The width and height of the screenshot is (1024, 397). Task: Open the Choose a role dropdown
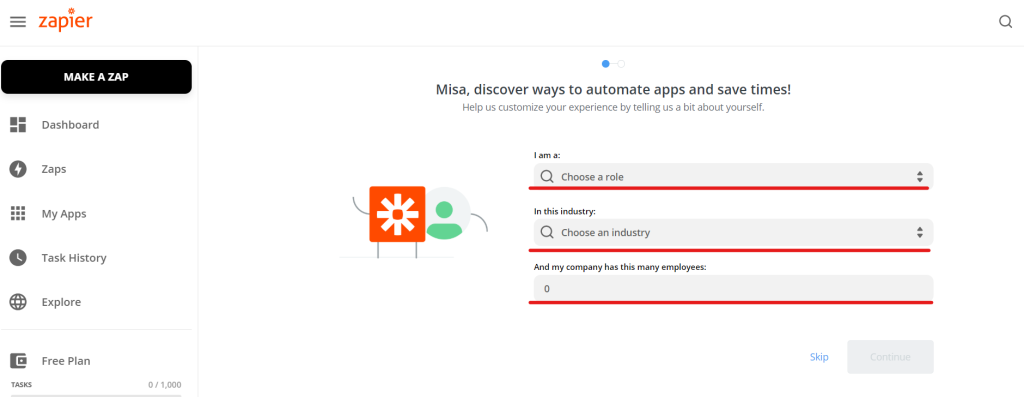(733, 176)
